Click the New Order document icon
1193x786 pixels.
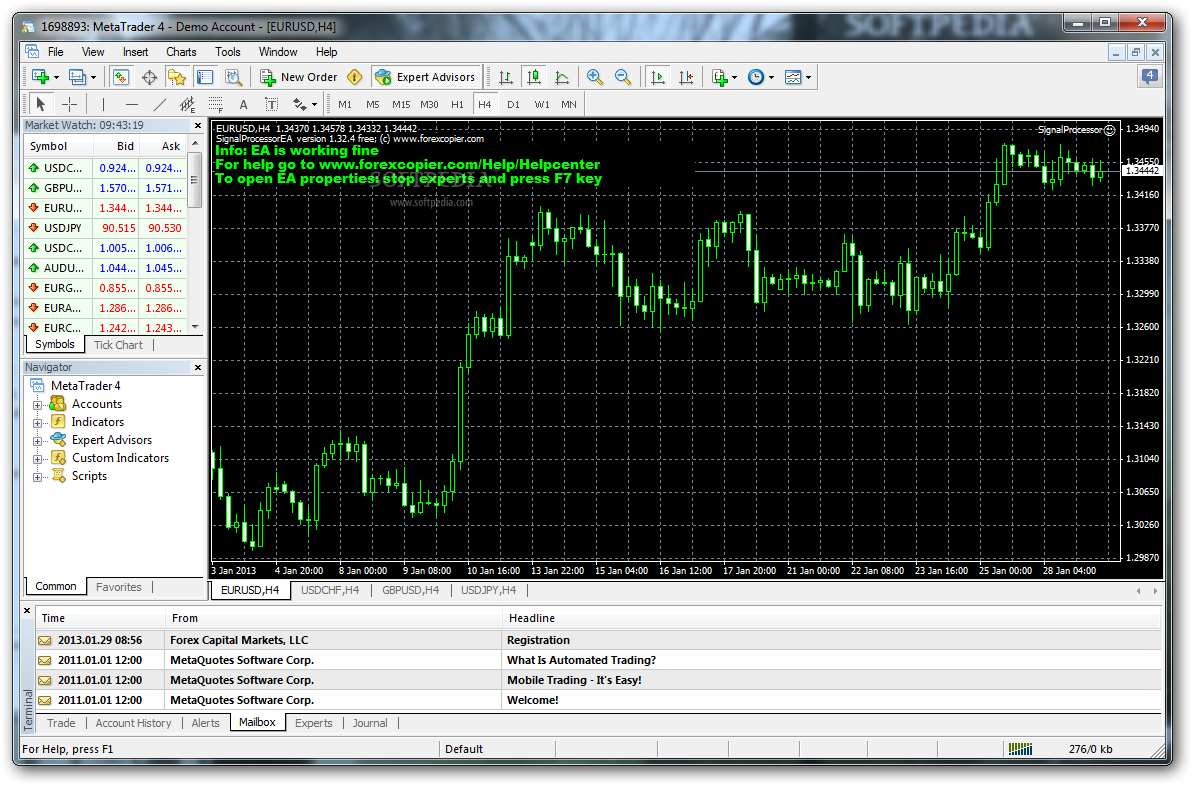[267, 77]
